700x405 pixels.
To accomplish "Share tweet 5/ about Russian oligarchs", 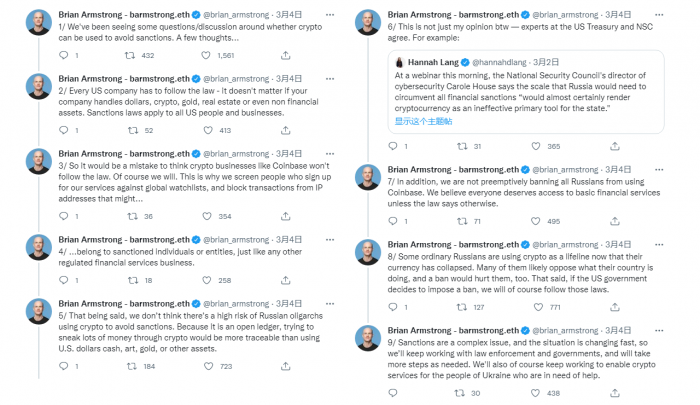I will (x=283, y=367).
